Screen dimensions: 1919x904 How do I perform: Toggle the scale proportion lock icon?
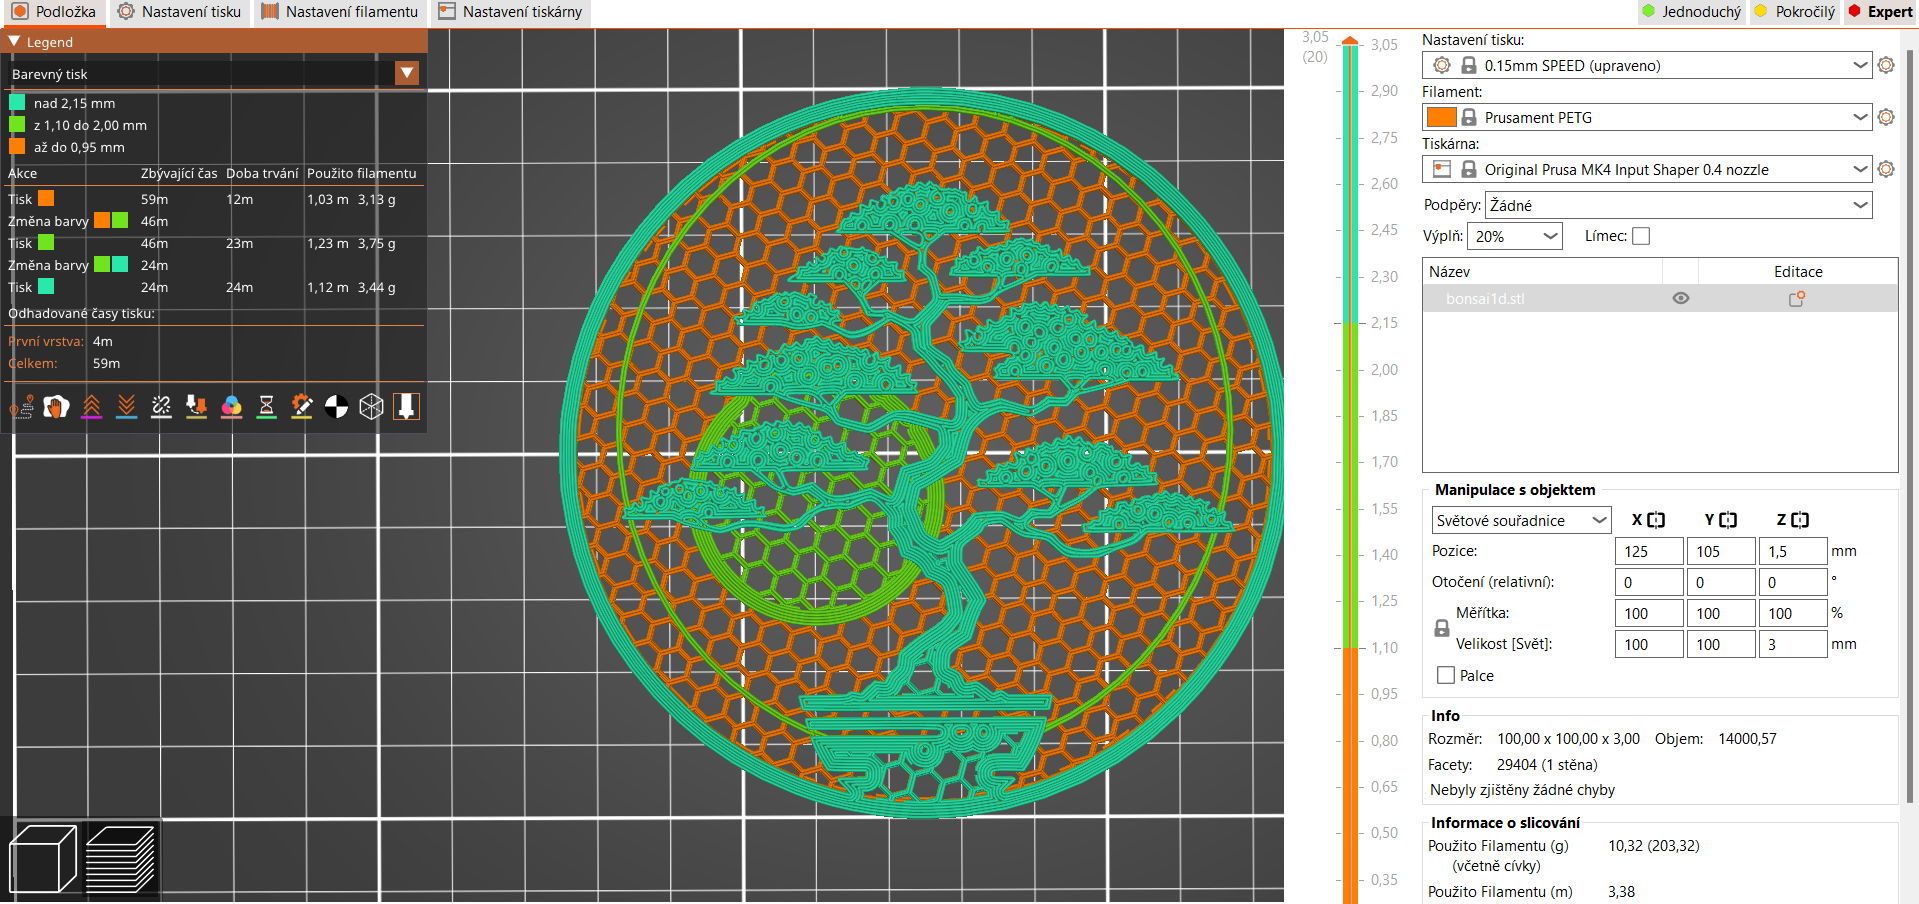click(1442, 628)
